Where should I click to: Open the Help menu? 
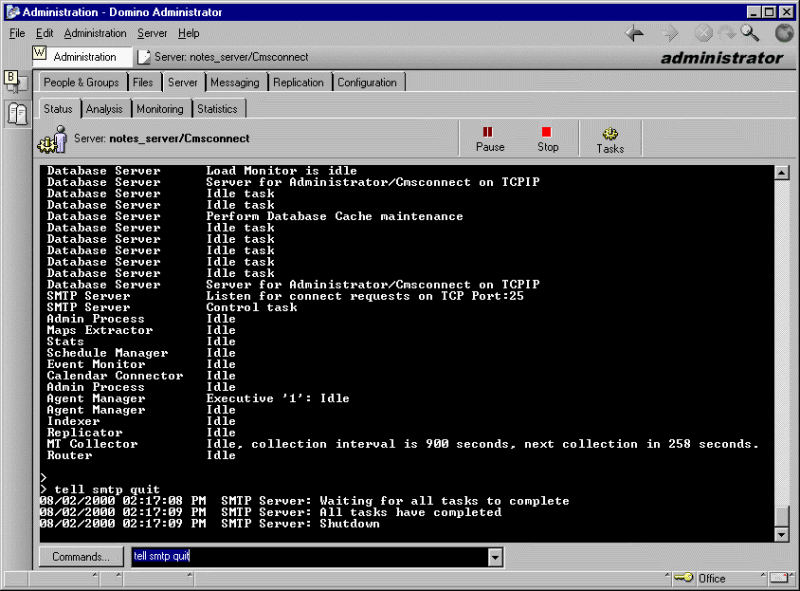coord(188,33)
